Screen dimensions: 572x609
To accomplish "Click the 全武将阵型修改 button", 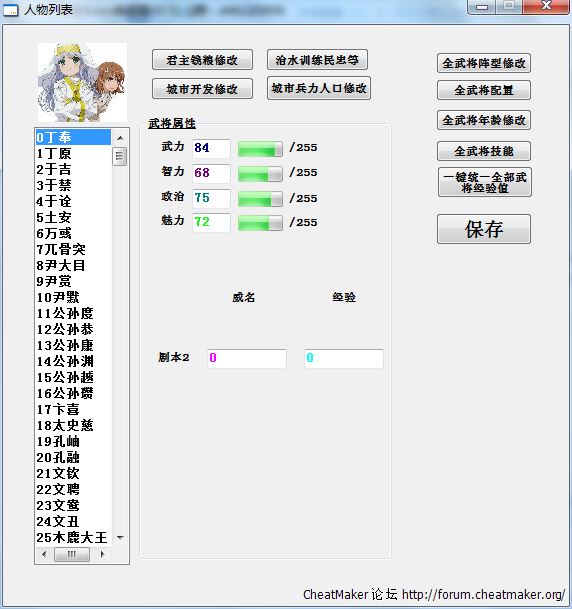I will (x=484, y=63).
